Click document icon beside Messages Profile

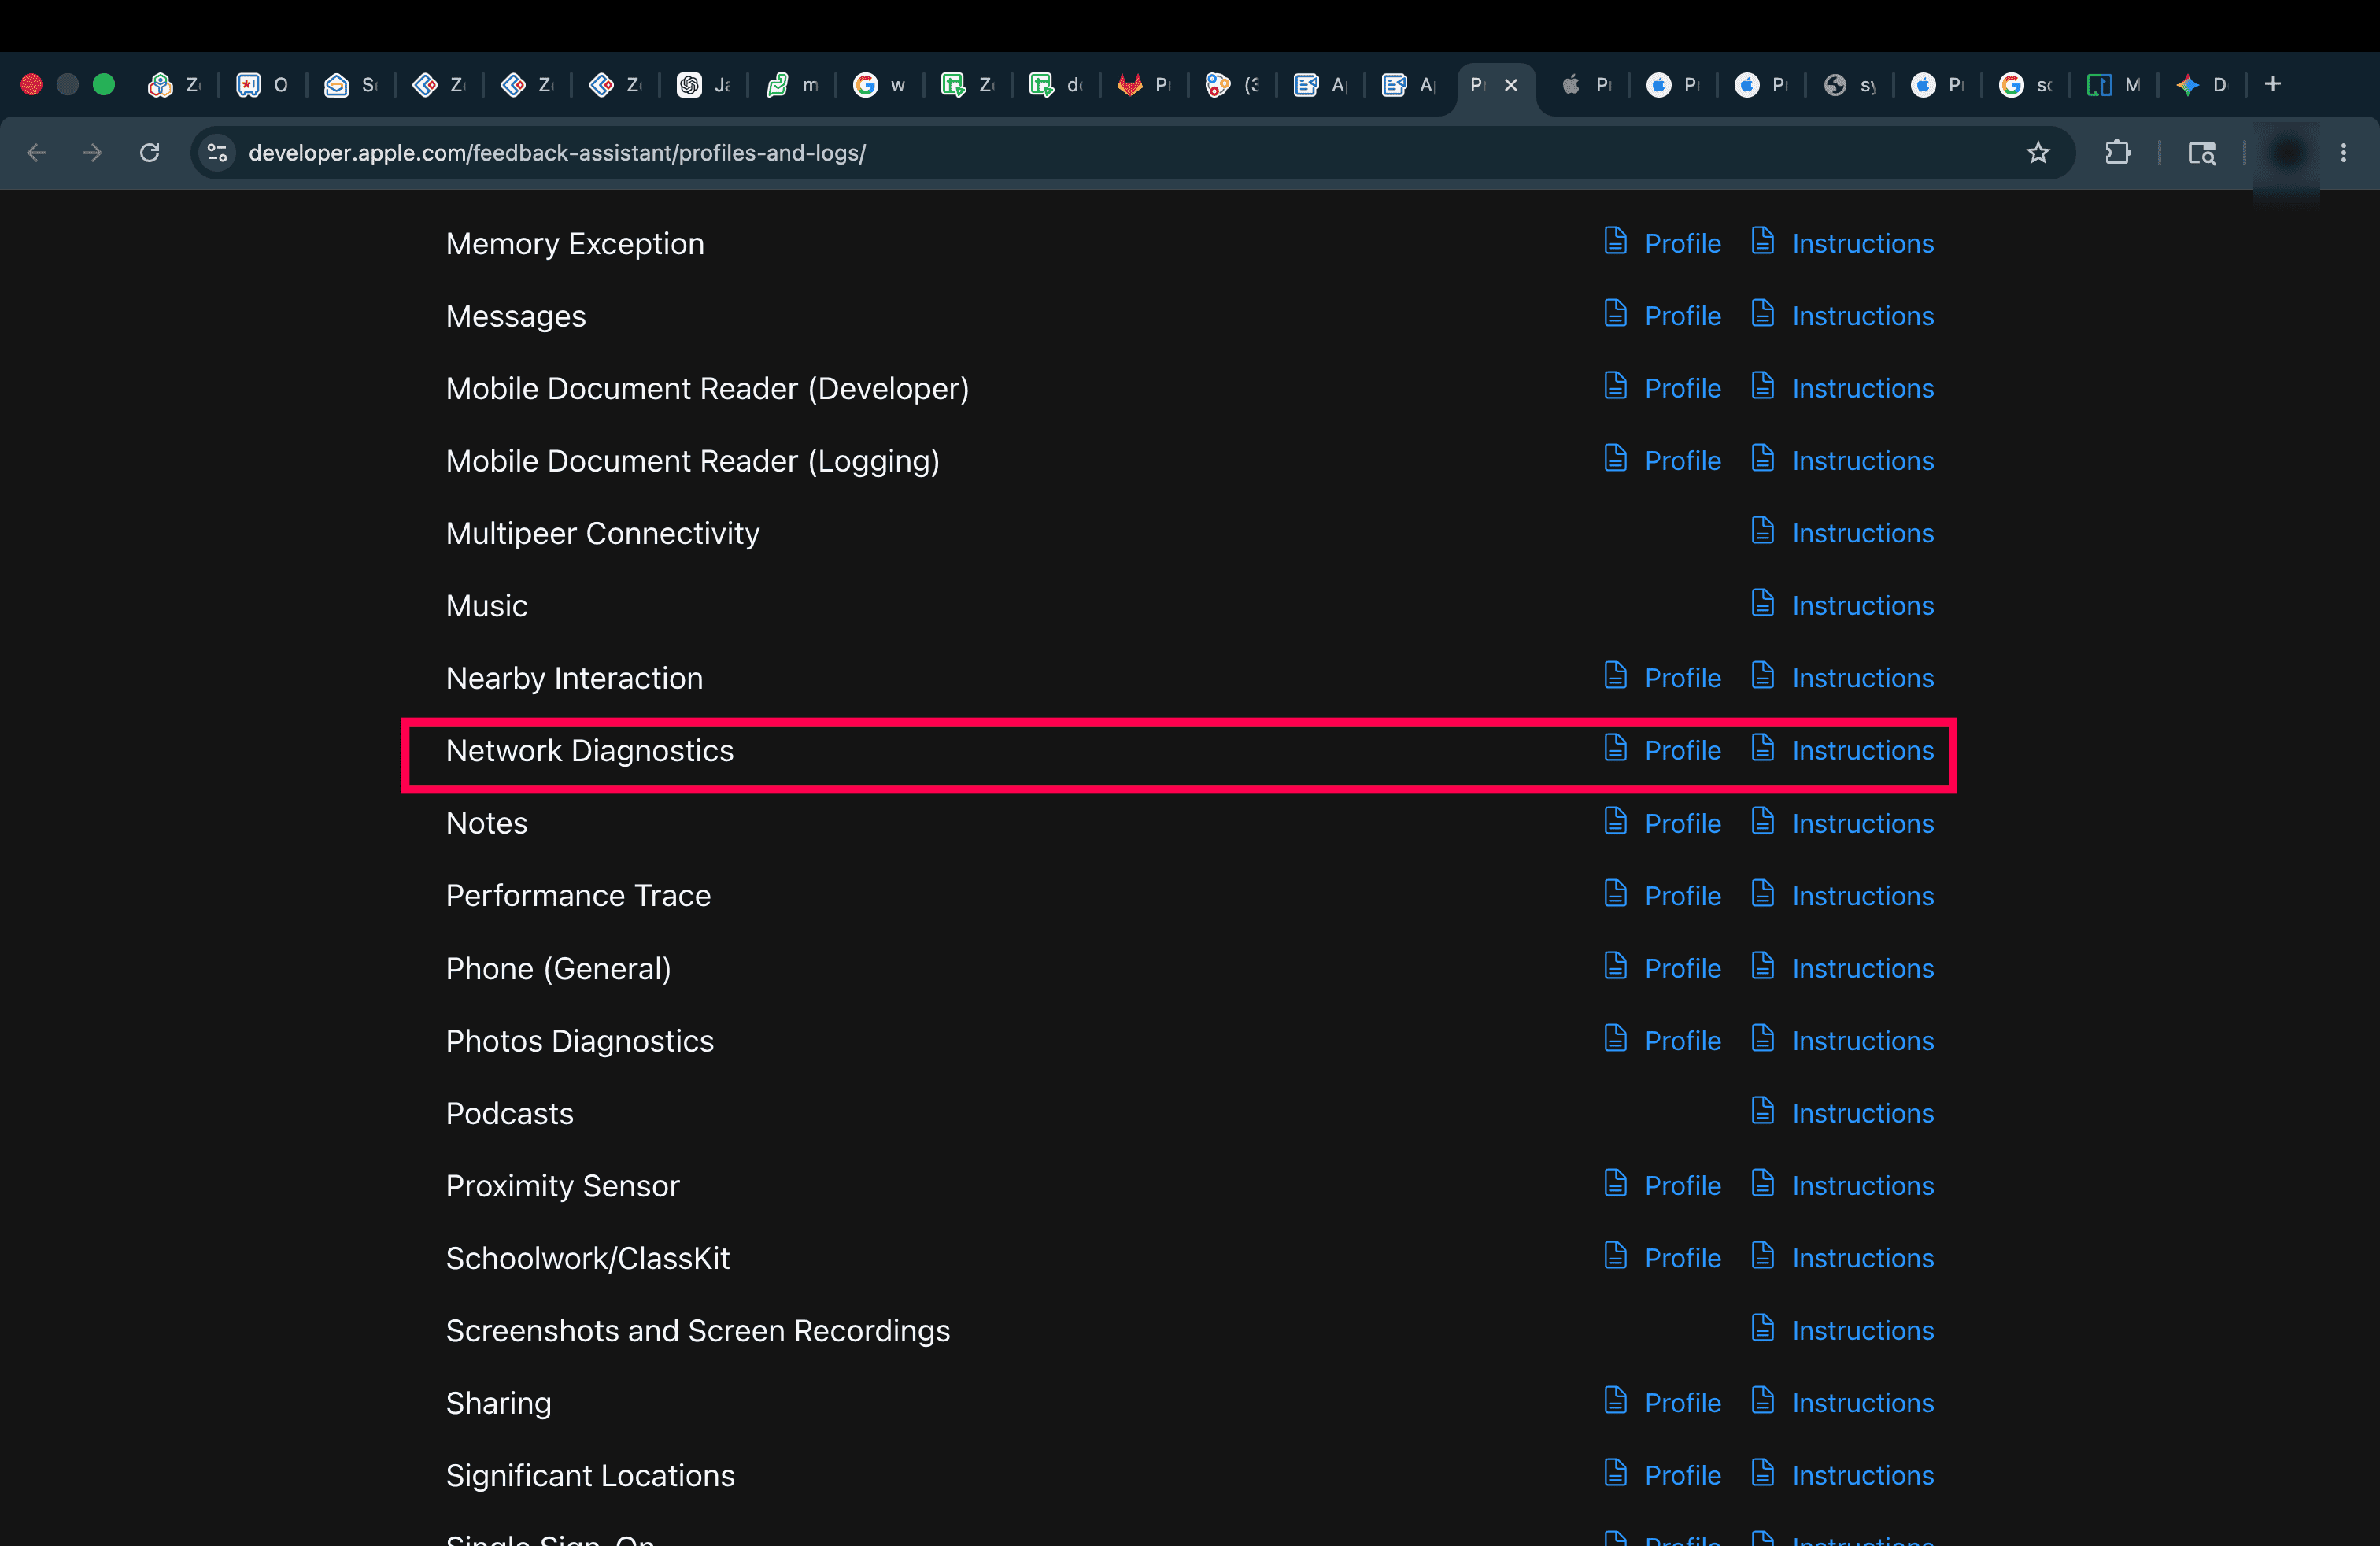pyautogui.click(x=1615, y=314)
